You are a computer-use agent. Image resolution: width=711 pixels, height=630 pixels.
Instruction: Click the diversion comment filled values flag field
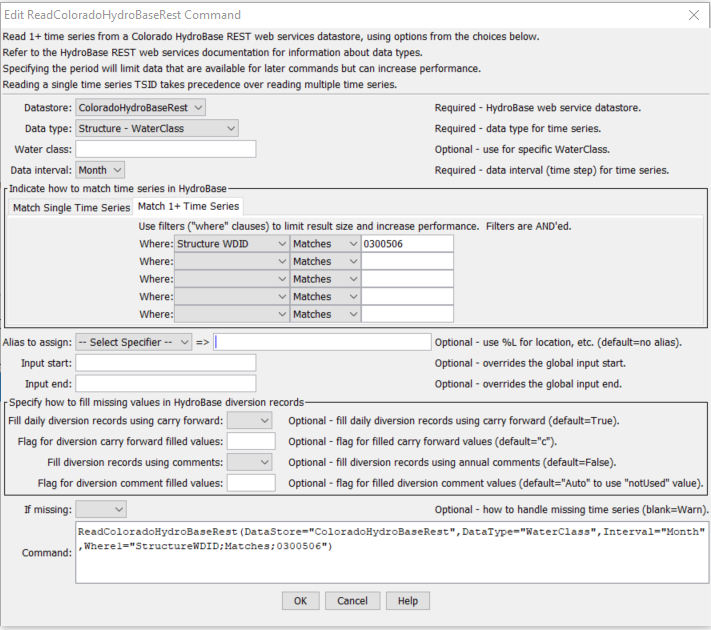(251, 483)
